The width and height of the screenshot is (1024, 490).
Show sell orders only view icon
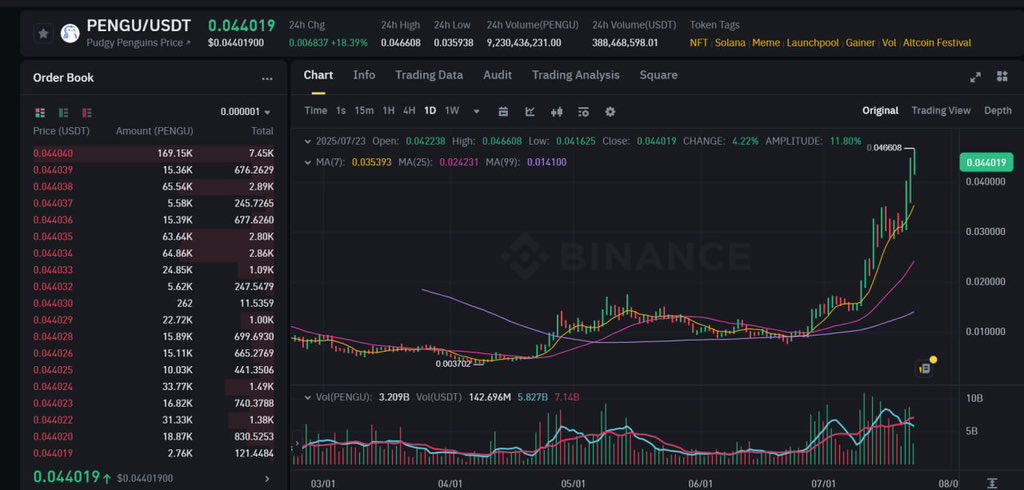[x=87, y=112]
